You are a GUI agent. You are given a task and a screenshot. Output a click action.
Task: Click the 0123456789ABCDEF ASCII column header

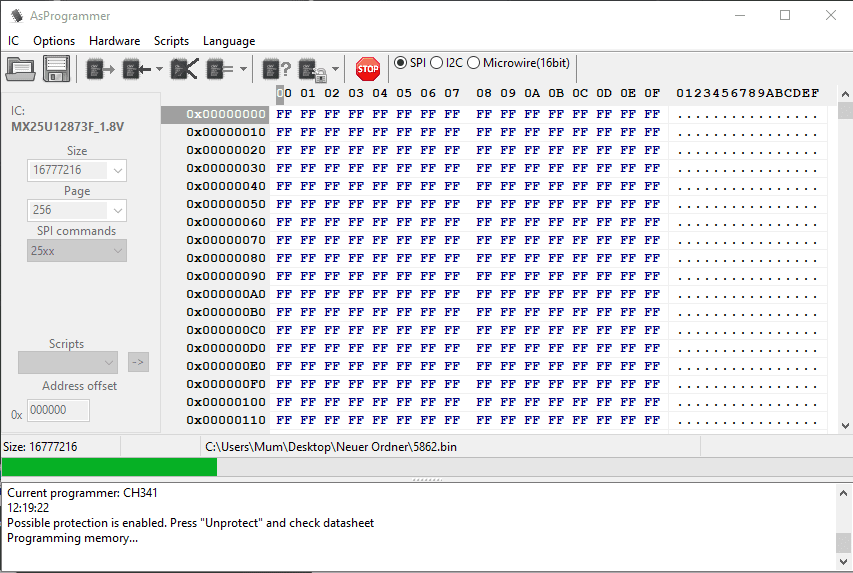coord(747,93)
